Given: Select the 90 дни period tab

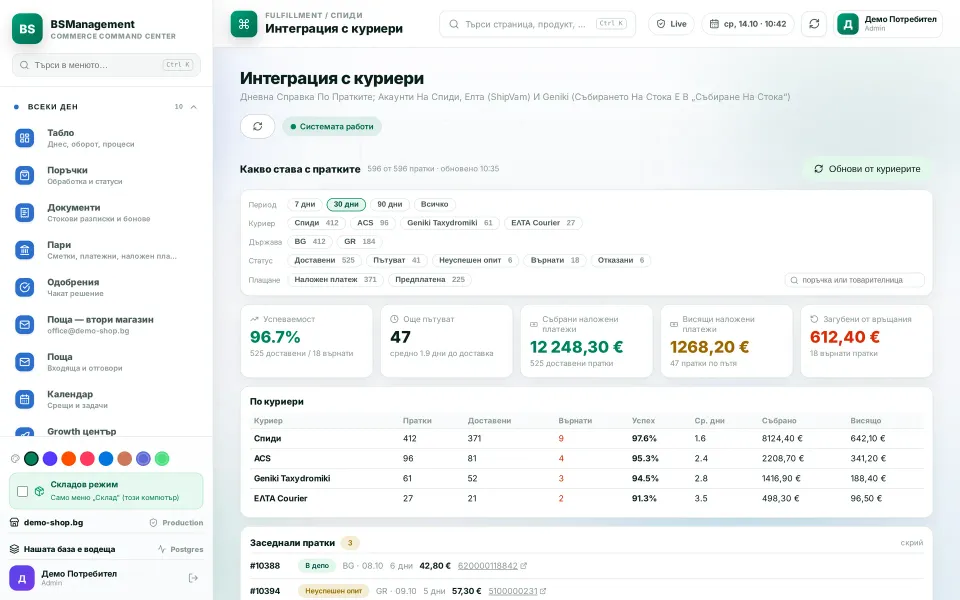Looking at the screenshot, I should [x=389, y=204].
